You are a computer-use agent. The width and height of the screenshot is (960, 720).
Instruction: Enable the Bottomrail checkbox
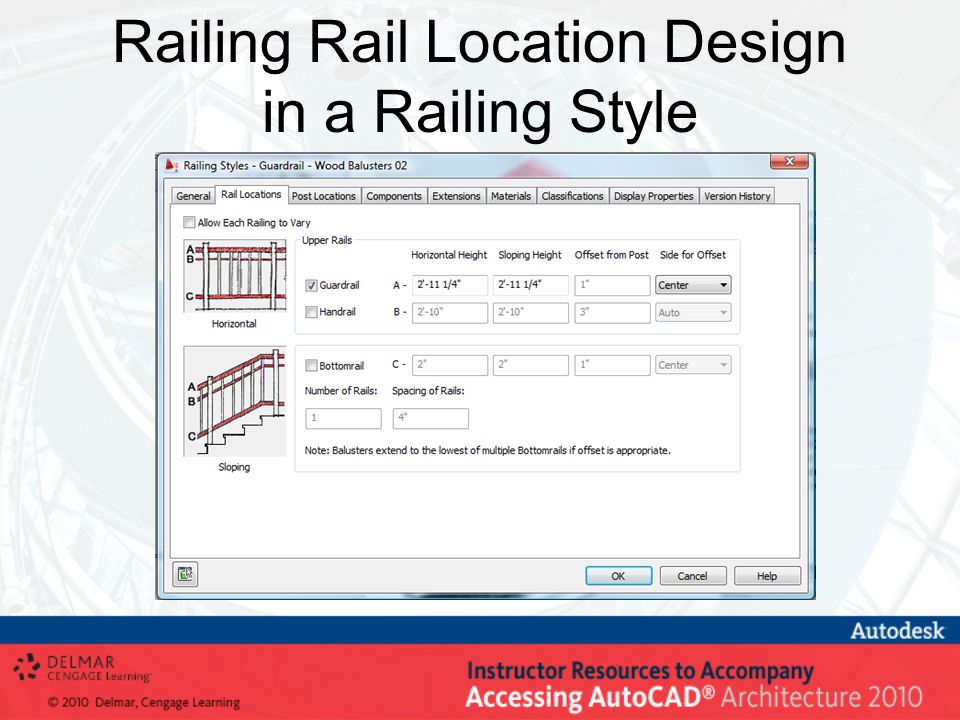[311, 366]
